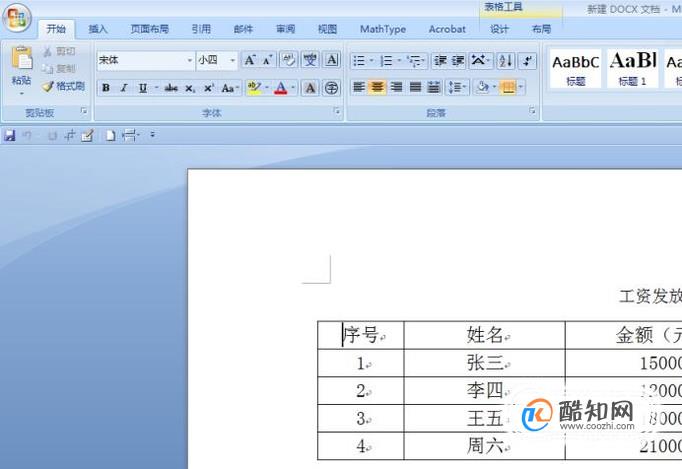Toggle align text left
The height and width of the screenshot is (469, 682).
[x=358, y=87]
